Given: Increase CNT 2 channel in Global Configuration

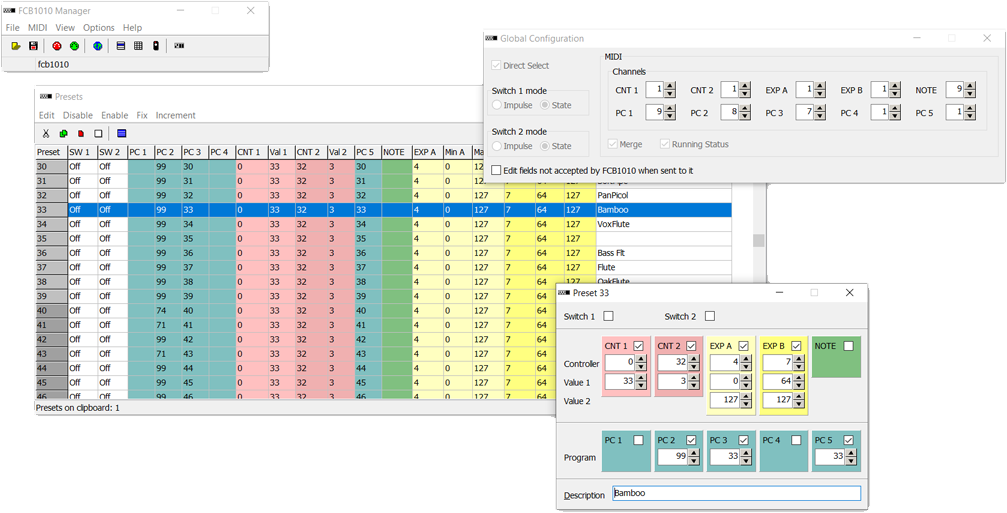Looking at the screenshot, I should [x=744, y=87].
